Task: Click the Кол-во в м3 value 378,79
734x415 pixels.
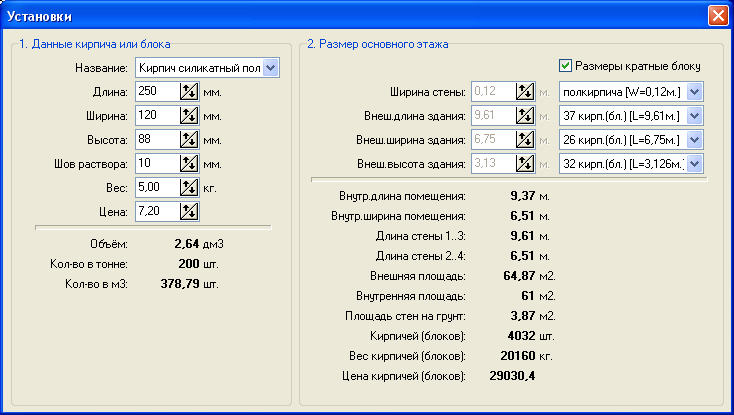Action: click(x=180, y=284)
